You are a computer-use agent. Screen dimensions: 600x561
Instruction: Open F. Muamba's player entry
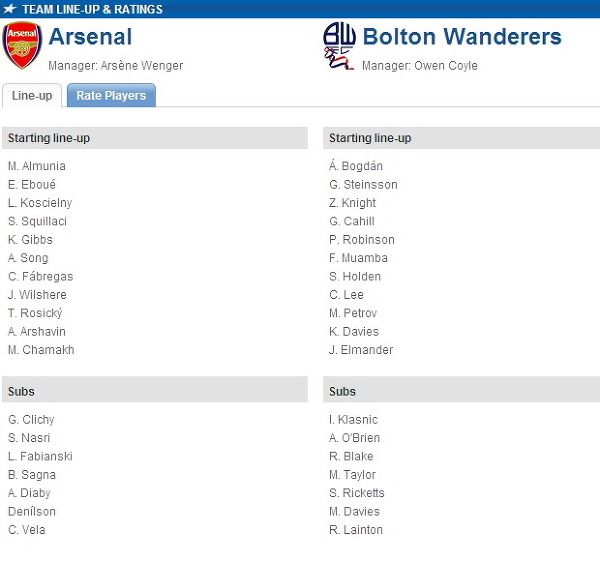point(358,258)
